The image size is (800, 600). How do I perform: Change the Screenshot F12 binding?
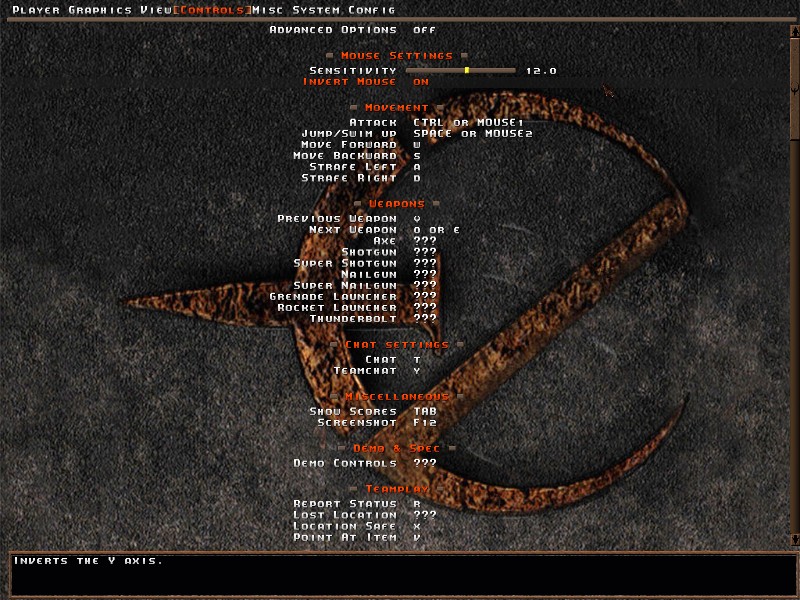tap(377, 423)
